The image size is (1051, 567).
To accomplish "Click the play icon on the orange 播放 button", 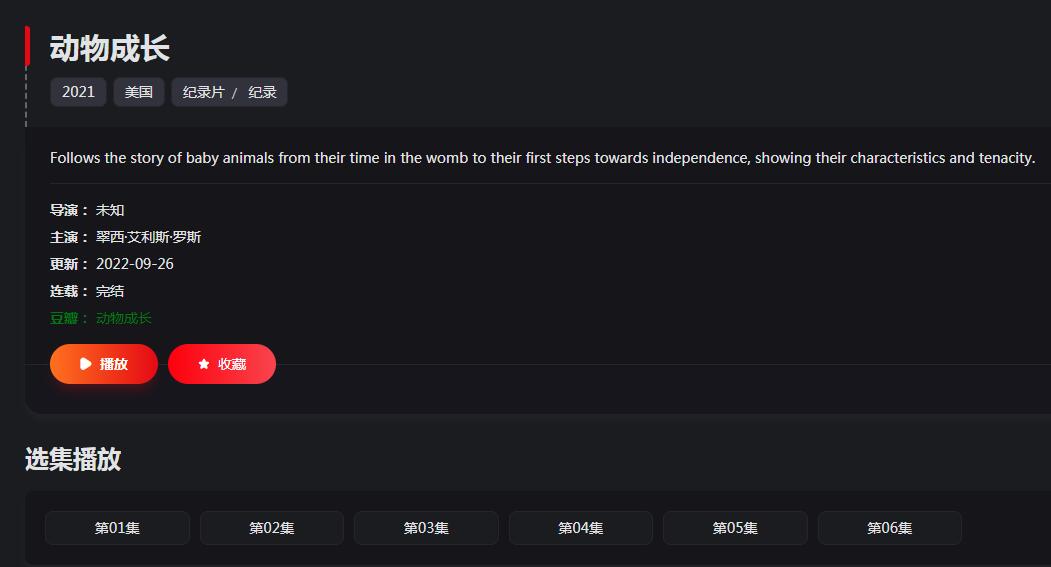I will [85, 364].
